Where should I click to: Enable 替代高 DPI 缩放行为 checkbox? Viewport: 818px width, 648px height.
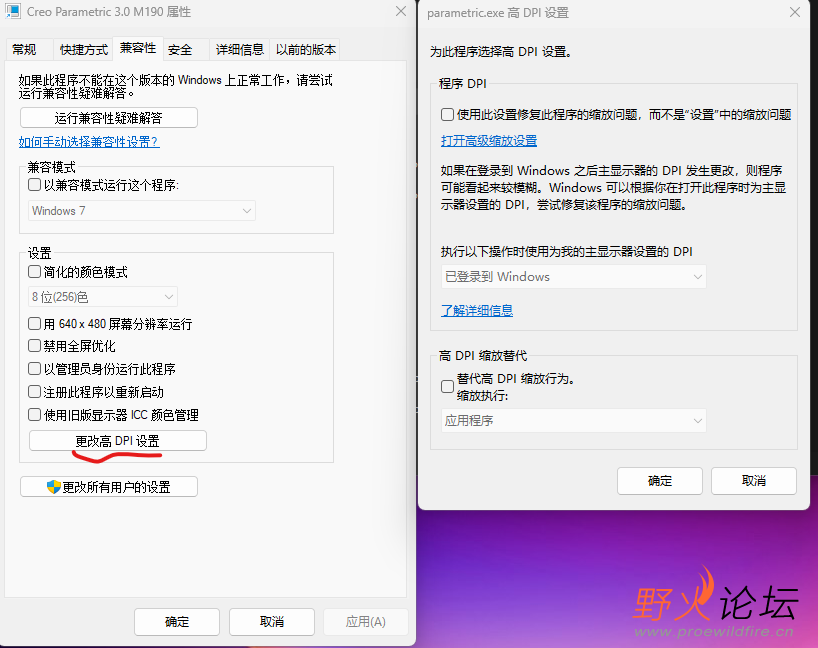[x=447, y=387]
